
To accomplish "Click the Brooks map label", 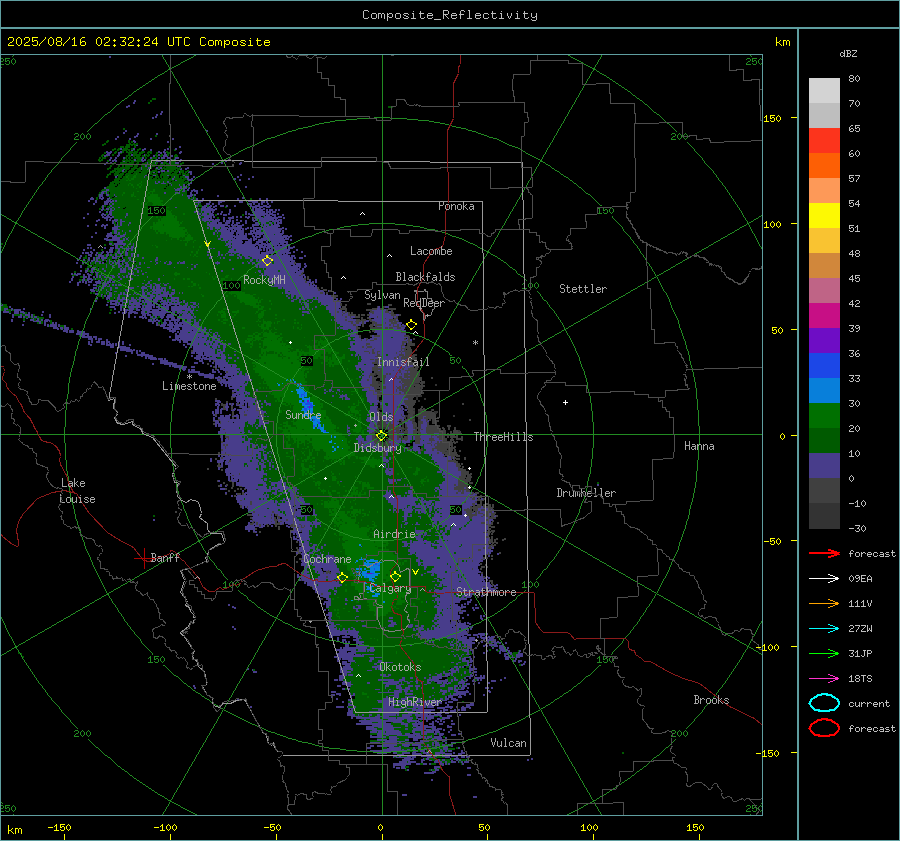I will 711,700.
